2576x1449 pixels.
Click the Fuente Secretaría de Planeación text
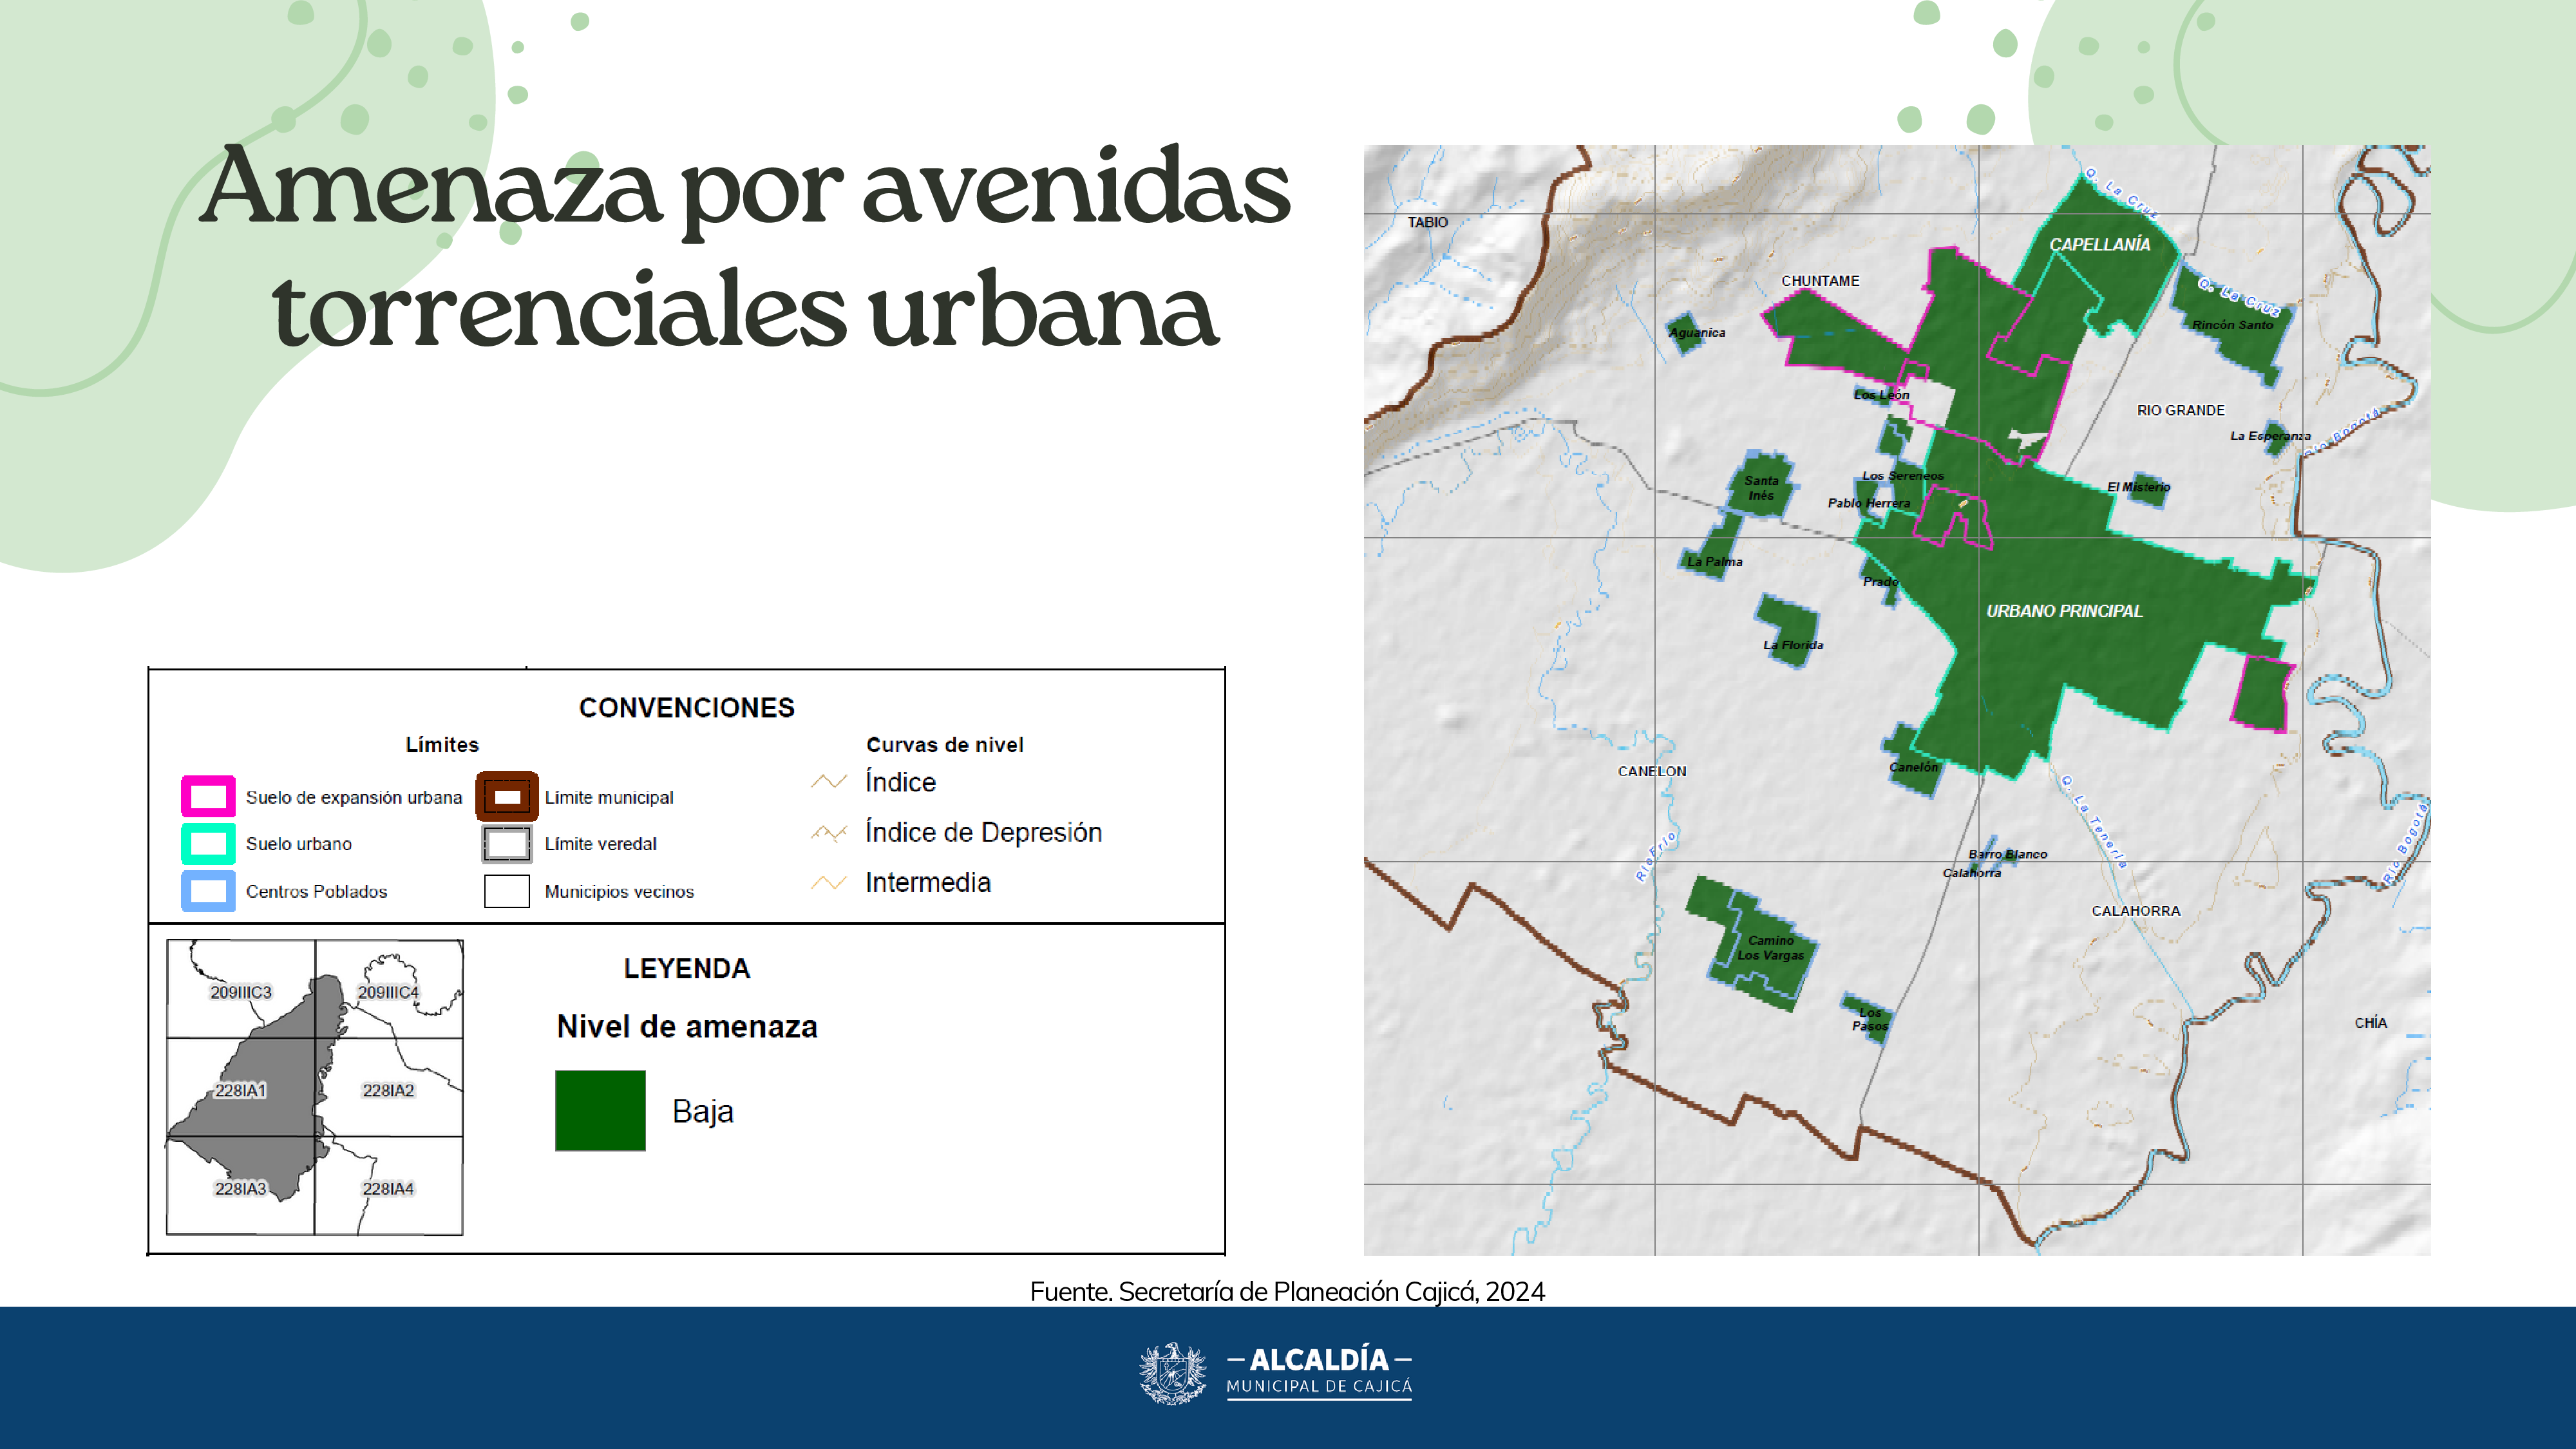tap(1287, 1291)
